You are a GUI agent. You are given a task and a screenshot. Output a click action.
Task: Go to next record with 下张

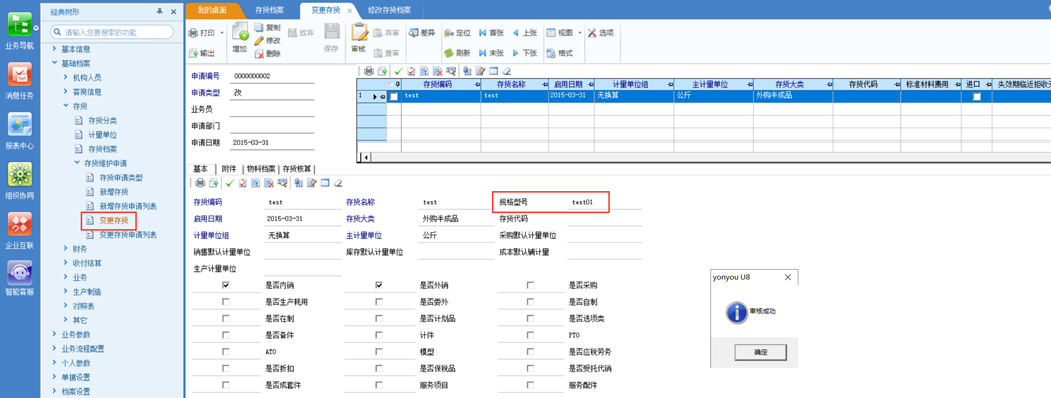tap(524, 53)
